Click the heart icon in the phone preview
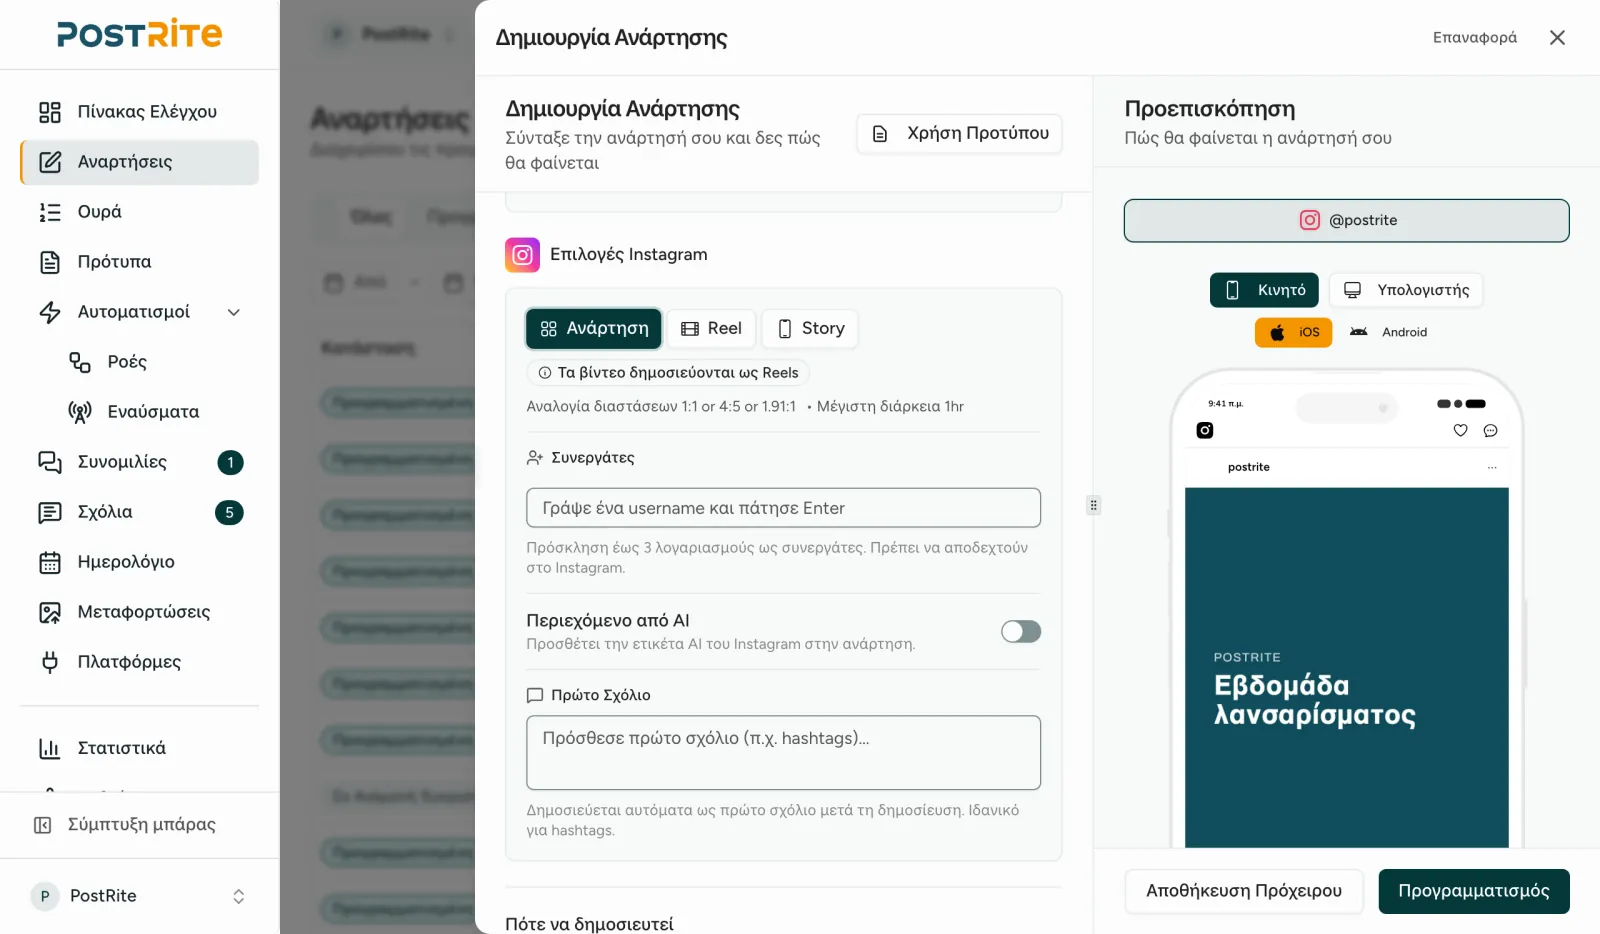 [x=1460, y=431]
